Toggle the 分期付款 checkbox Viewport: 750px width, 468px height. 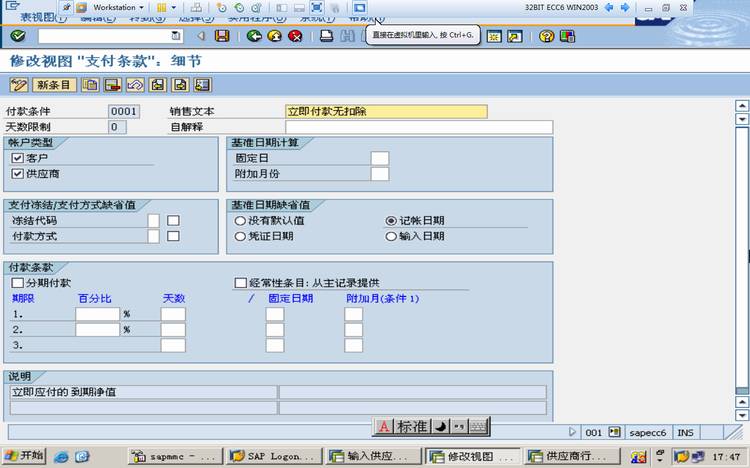coord(18,283)
